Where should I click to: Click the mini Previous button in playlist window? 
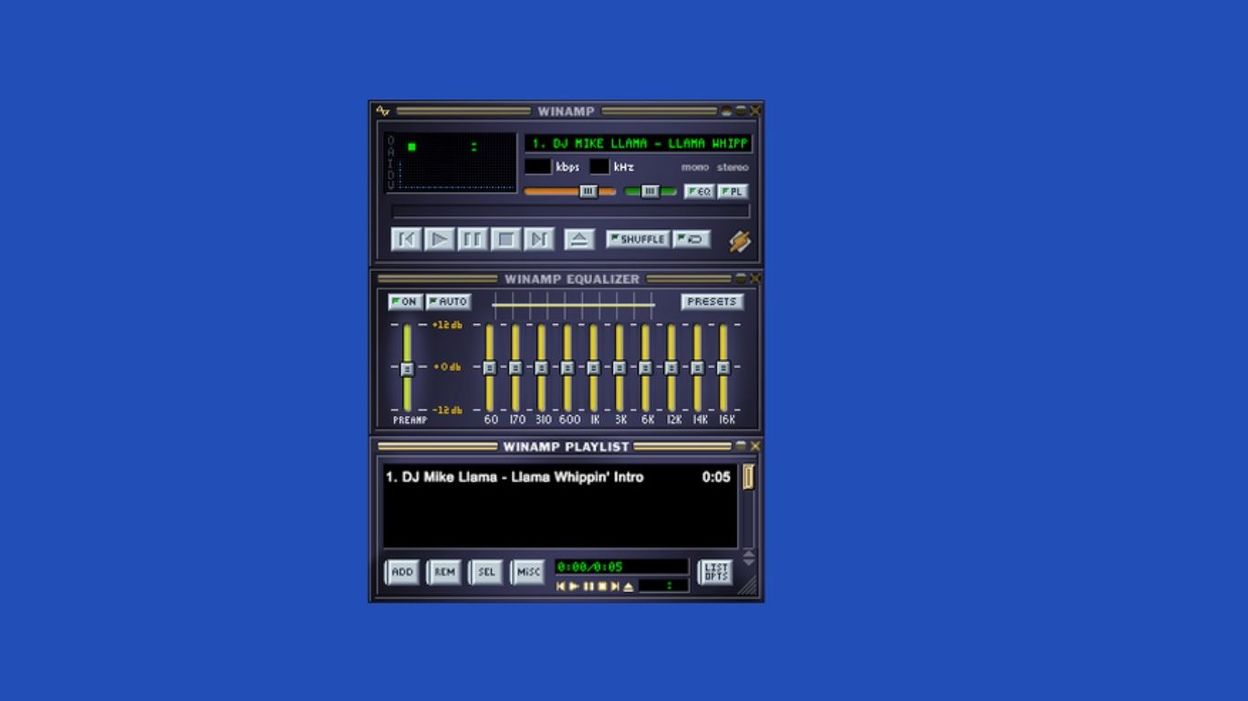click(561, 587)
